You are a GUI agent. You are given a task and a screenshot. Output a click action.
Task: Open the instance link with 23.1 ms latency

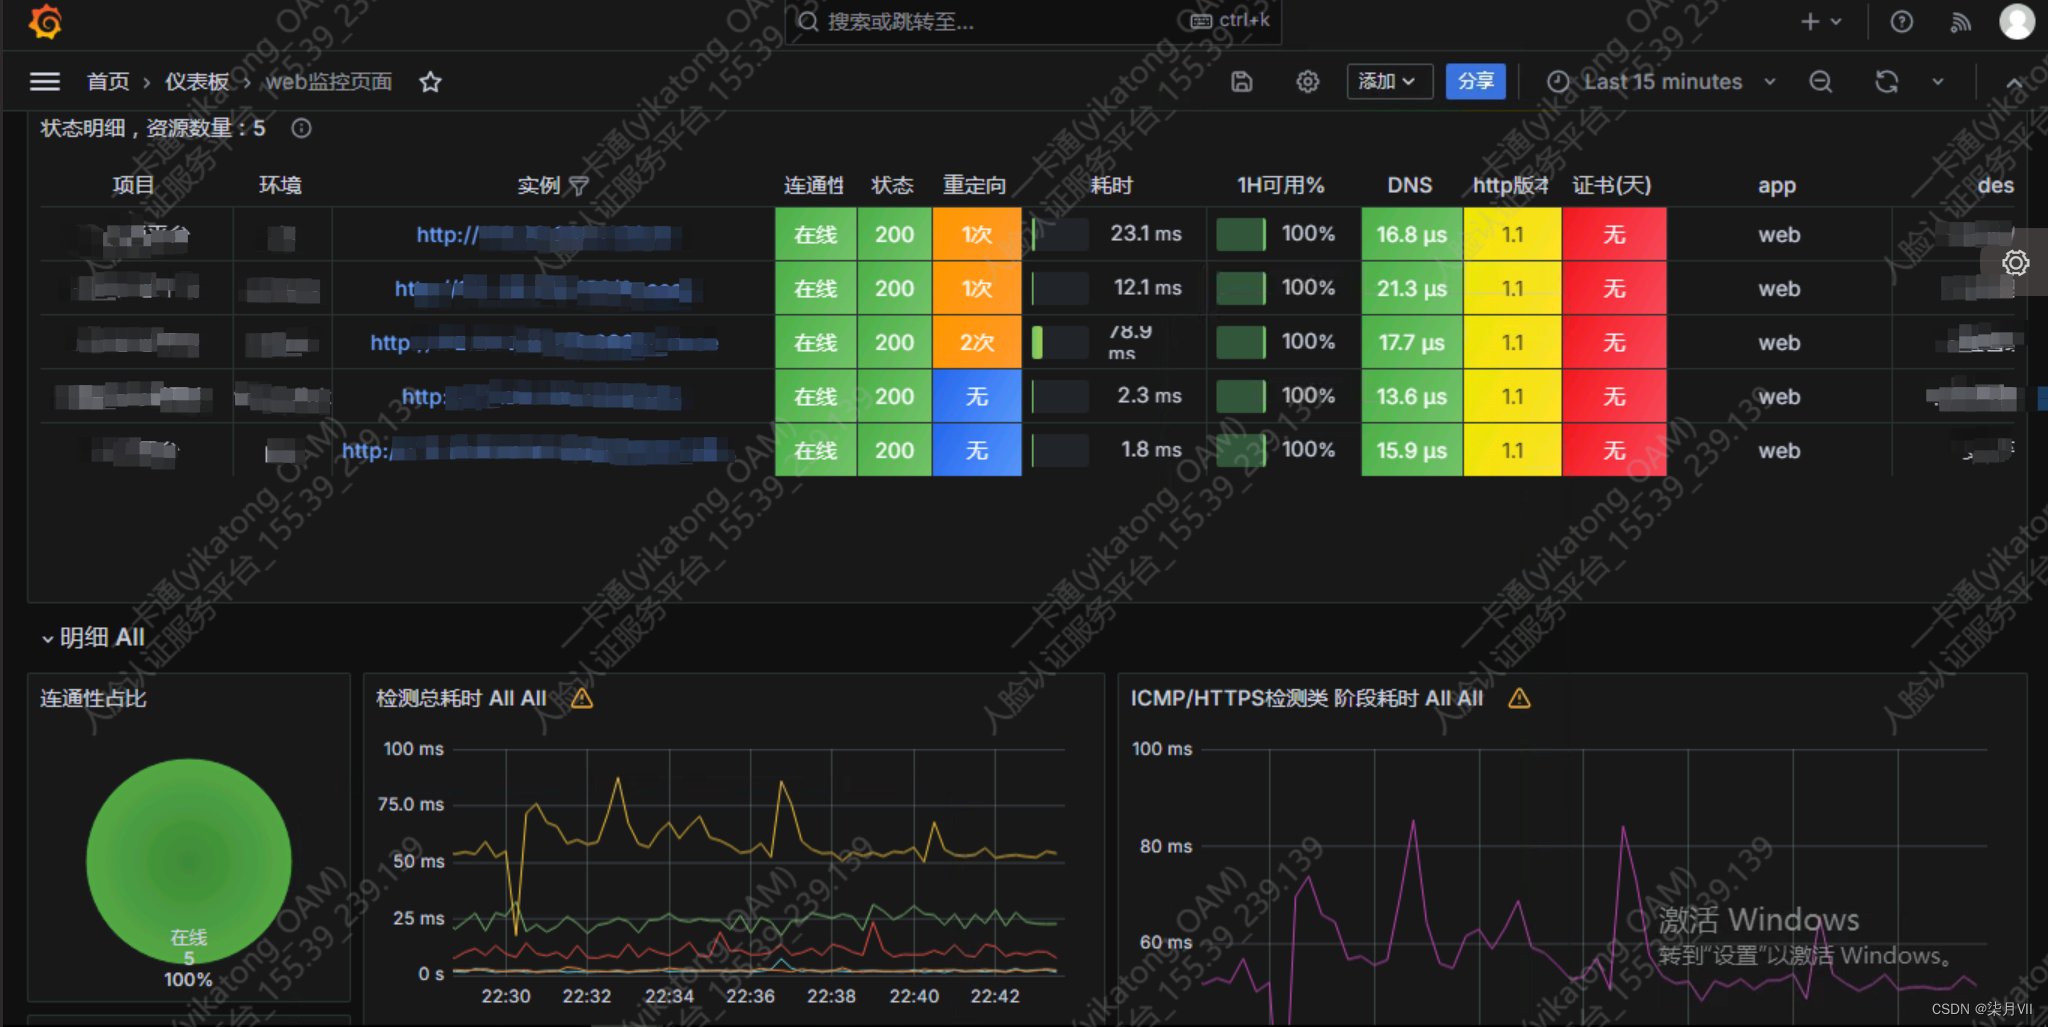(x=547, y=235)
